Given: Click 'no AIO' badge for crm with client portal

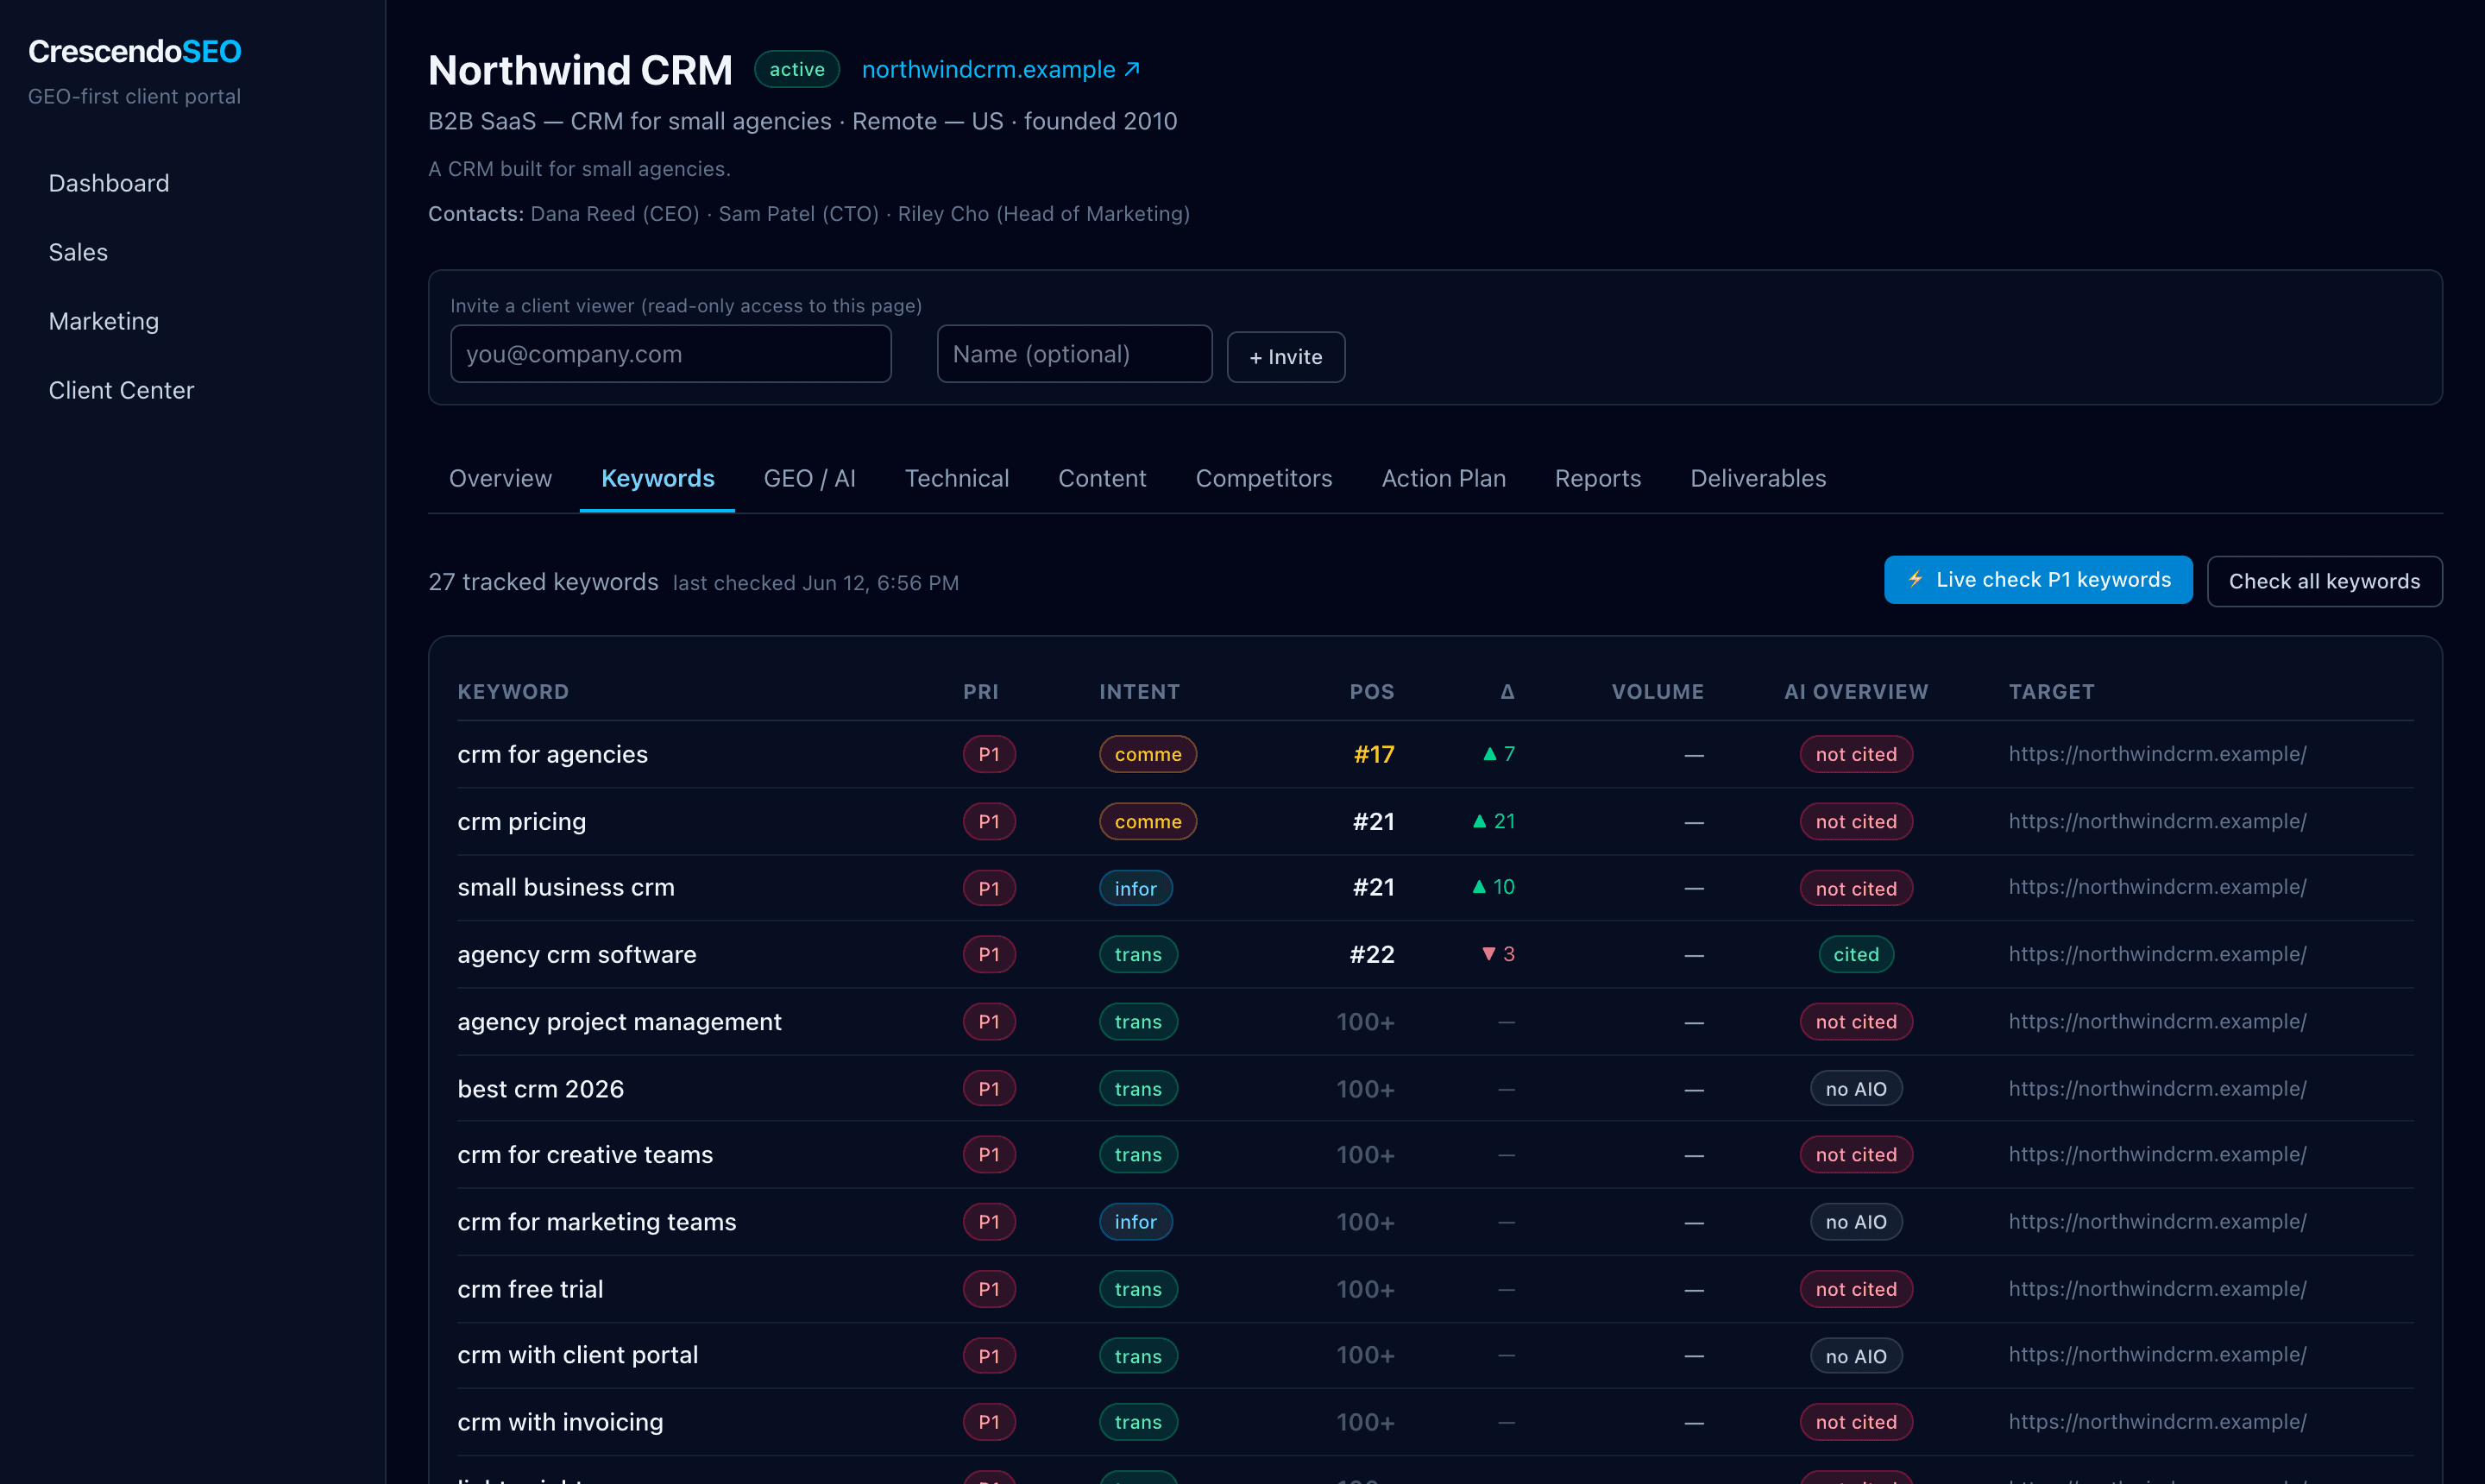Looking at the screenshot, I should (1856, 1356).
